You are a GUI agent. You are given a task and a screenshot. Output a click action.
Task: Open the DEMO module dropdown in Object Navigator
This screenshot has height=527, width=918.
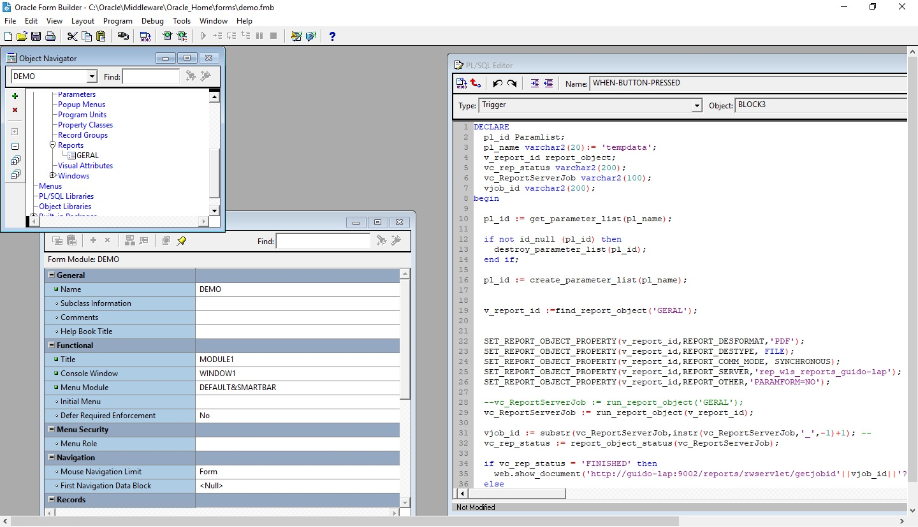tap(92, 76)
